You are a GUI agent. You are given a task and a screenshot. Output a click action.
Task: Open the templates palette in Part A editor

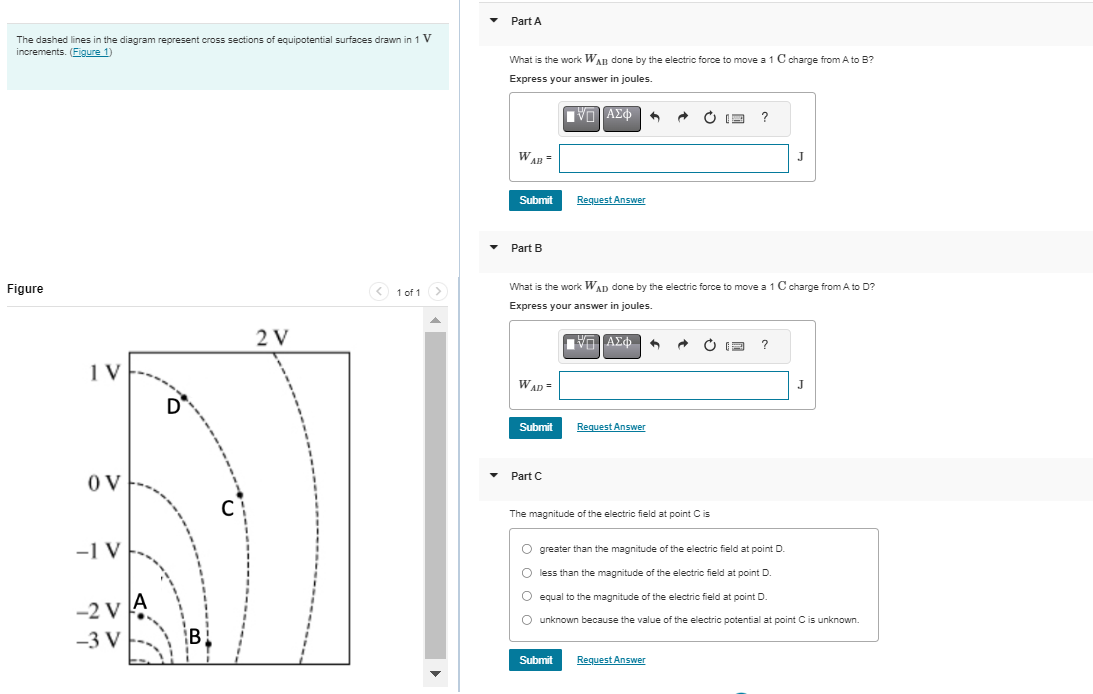pyautogui.click(x=580, y=118)
